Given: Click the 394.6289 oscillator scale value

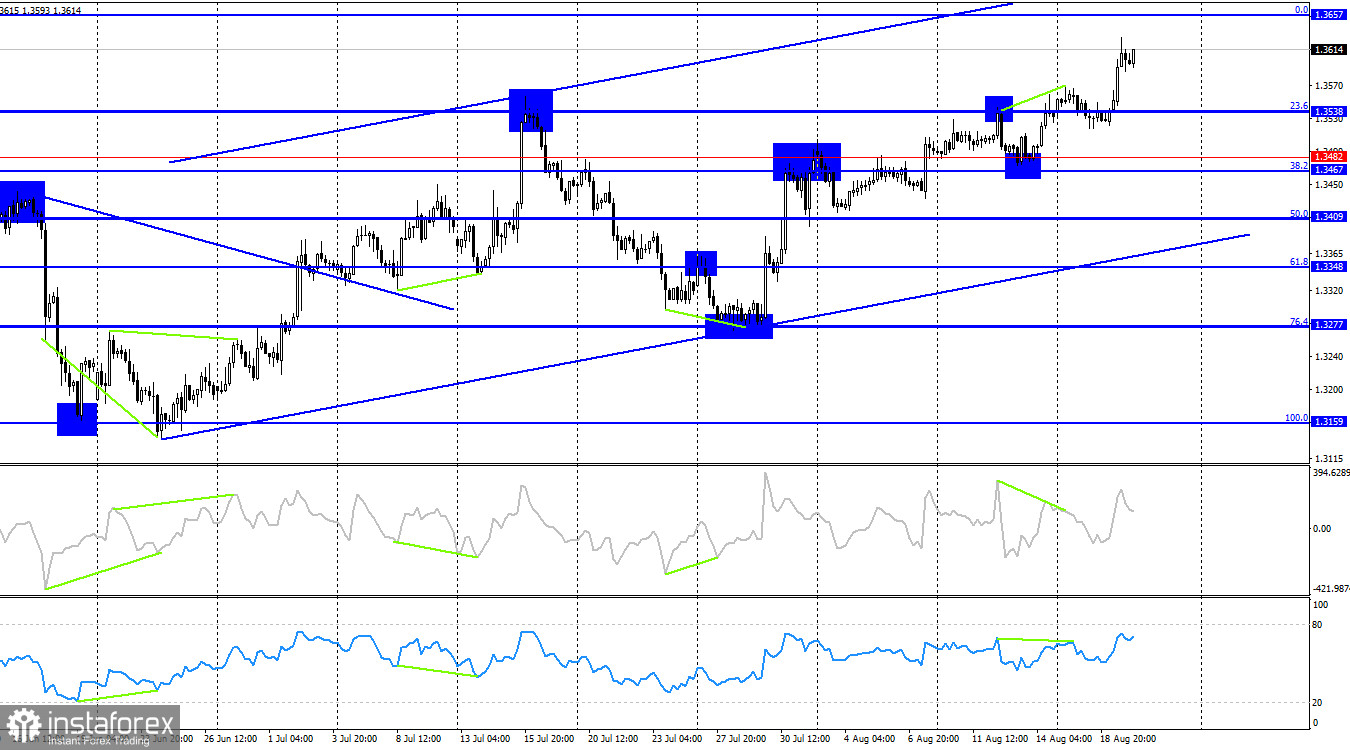Looking at the screenshot, I should click(1331, 472).
